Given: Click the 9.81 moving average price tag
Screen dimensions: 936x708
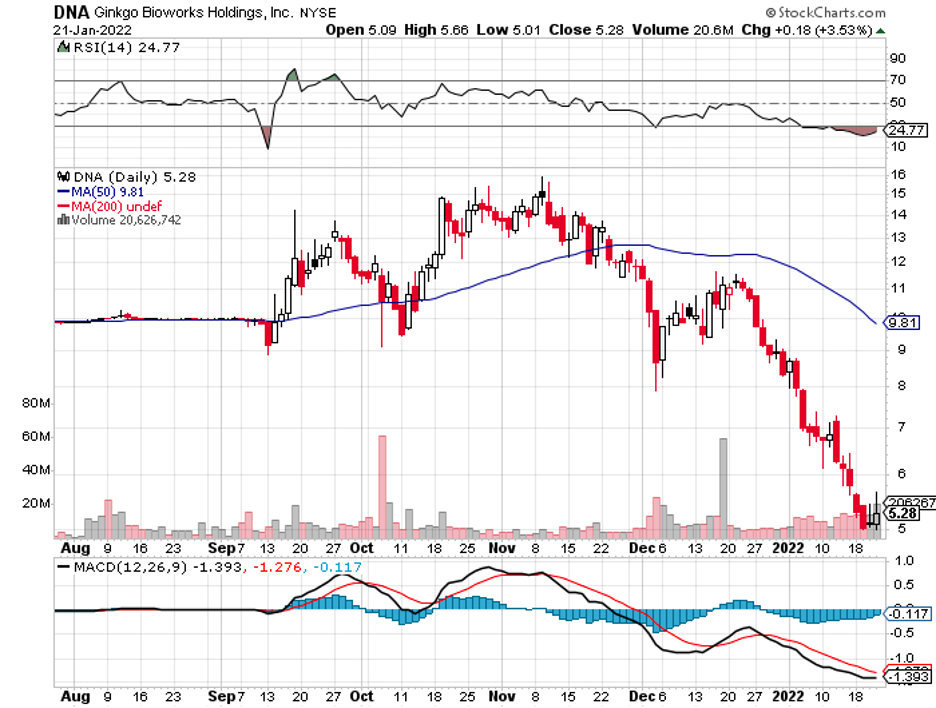Looking at the screenshot, I should [x=902, y=323].
